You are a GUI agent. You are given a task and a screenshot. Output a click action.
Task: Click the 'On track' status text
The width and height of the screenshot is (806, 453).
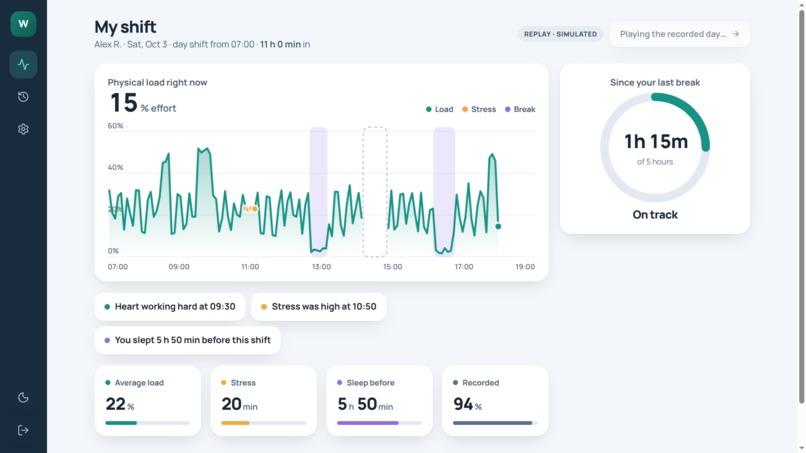(x=655, y=214)
